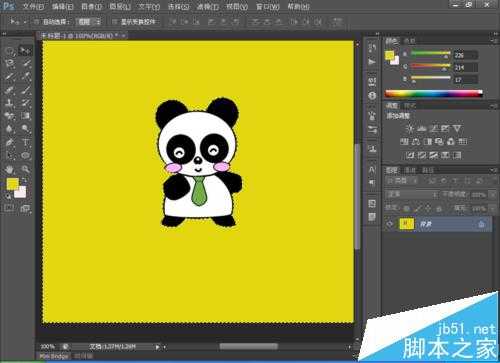500x363 pixels.
Task: Click the yellow foreground color swatch
Action: coord(12,184)
